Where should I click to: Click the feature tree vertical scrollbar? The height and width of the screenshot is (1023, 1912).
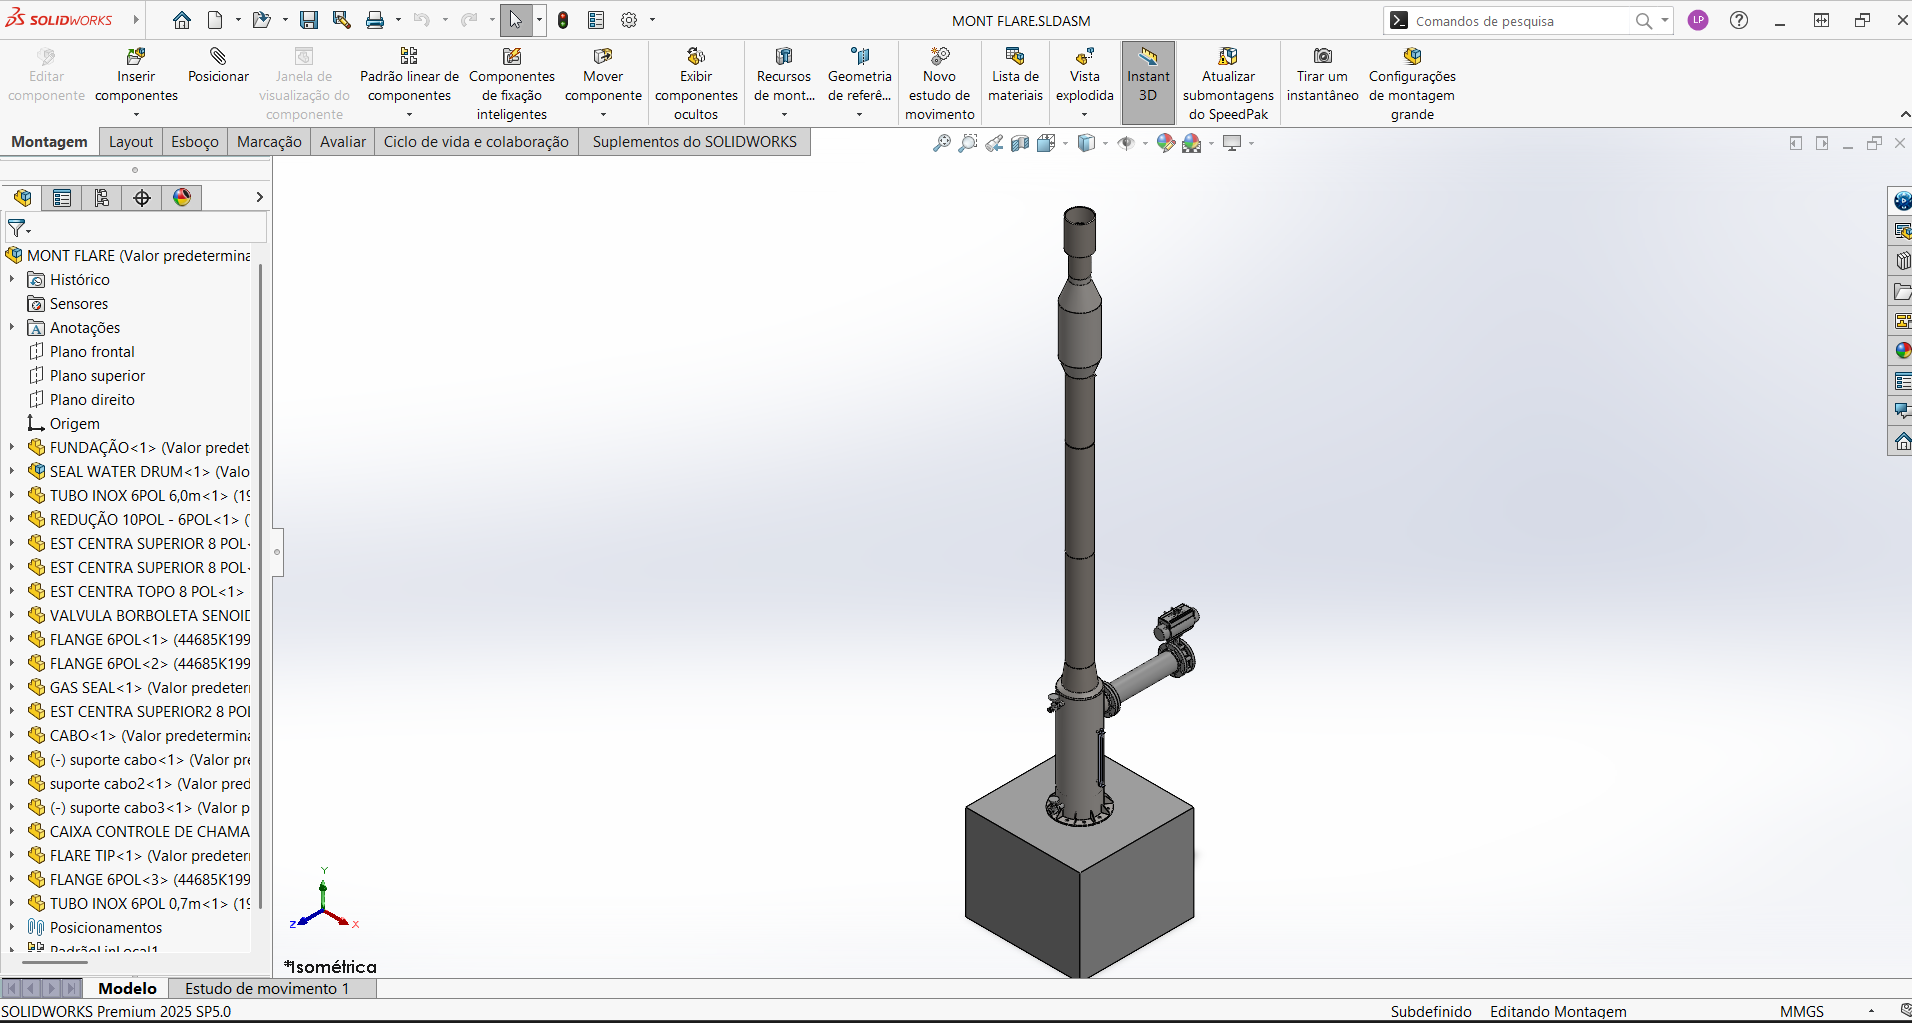tap(261, 585)
